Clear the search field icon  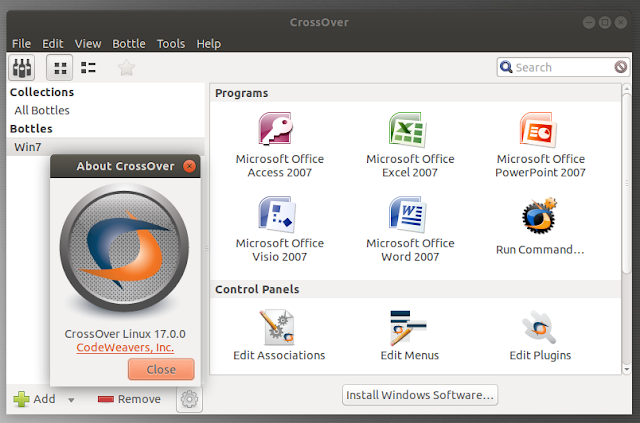coord(620,67)
